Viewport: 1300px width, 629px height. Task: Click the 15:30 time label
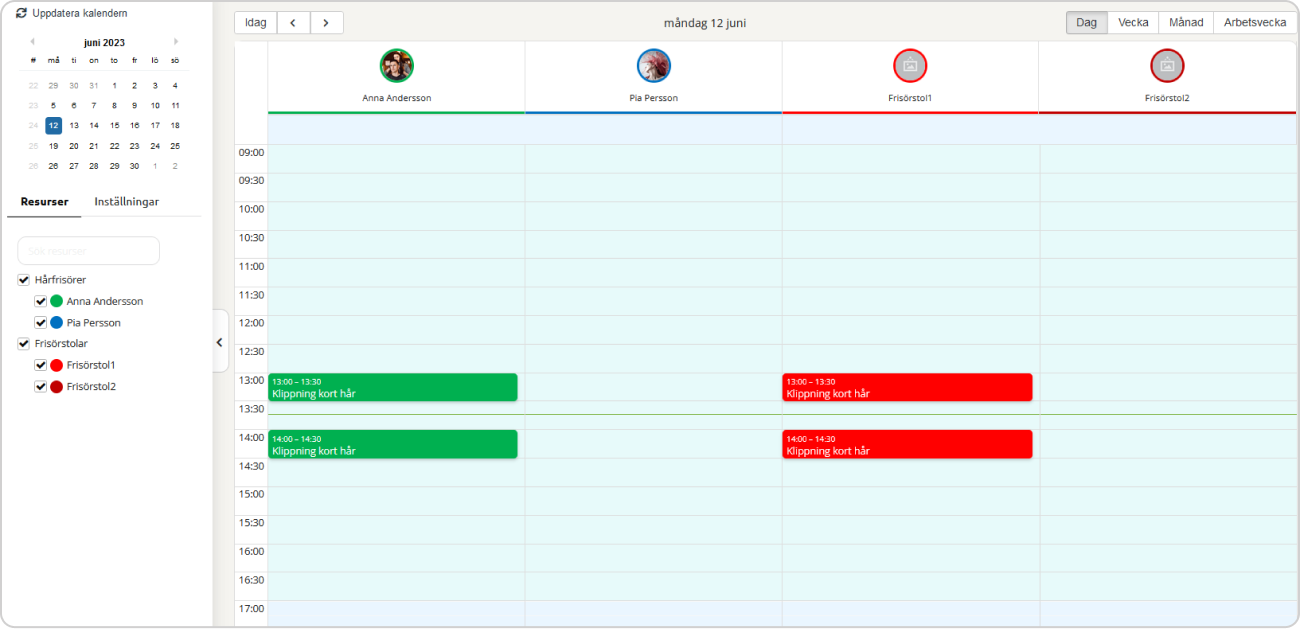point(251,522)
